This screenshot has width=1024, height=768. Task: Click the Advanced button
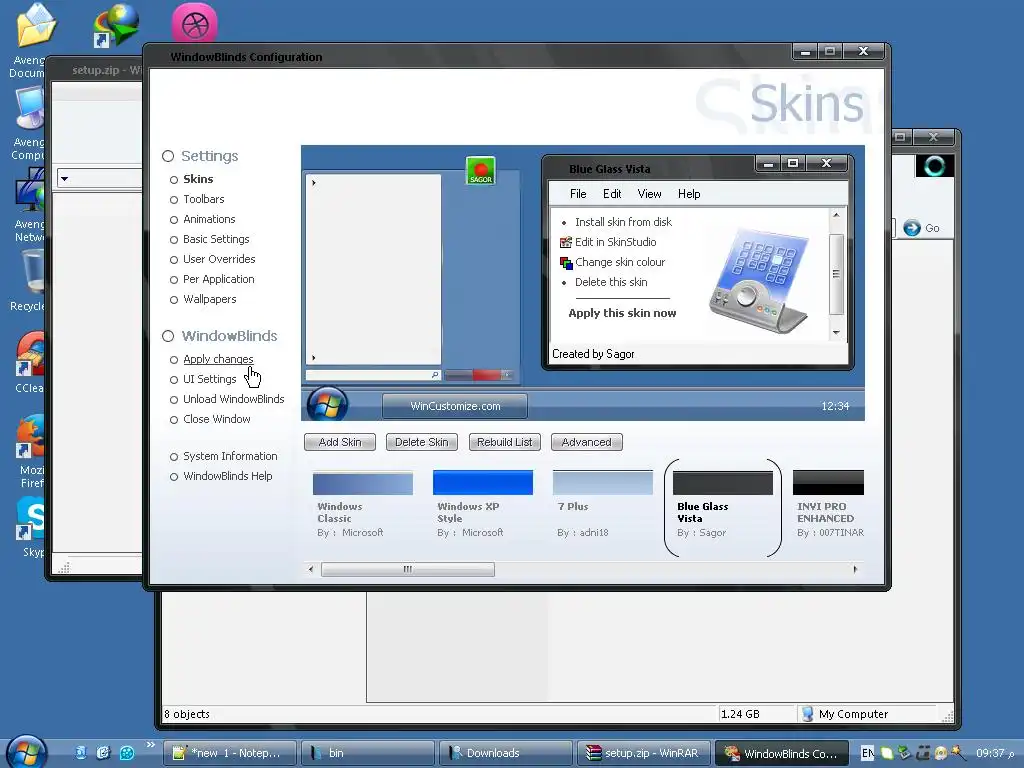coord(586,442)
